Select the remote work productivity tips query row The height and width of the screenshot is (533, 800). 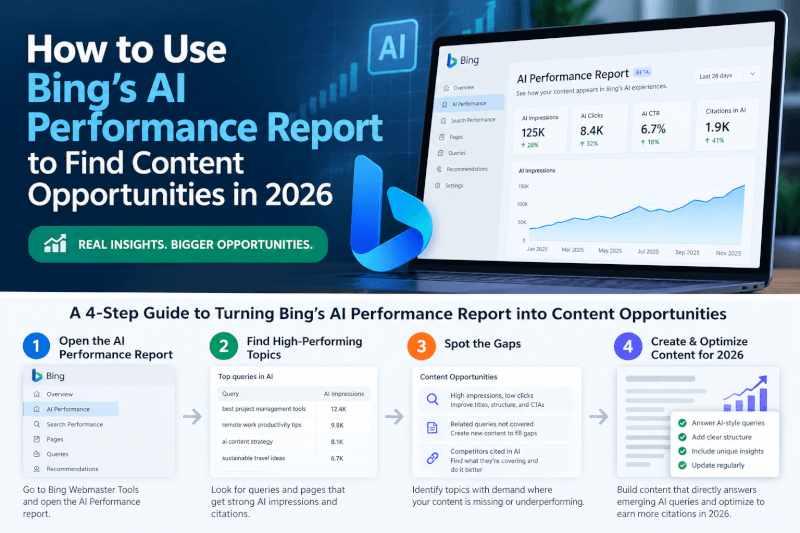[x=294, y=425]
